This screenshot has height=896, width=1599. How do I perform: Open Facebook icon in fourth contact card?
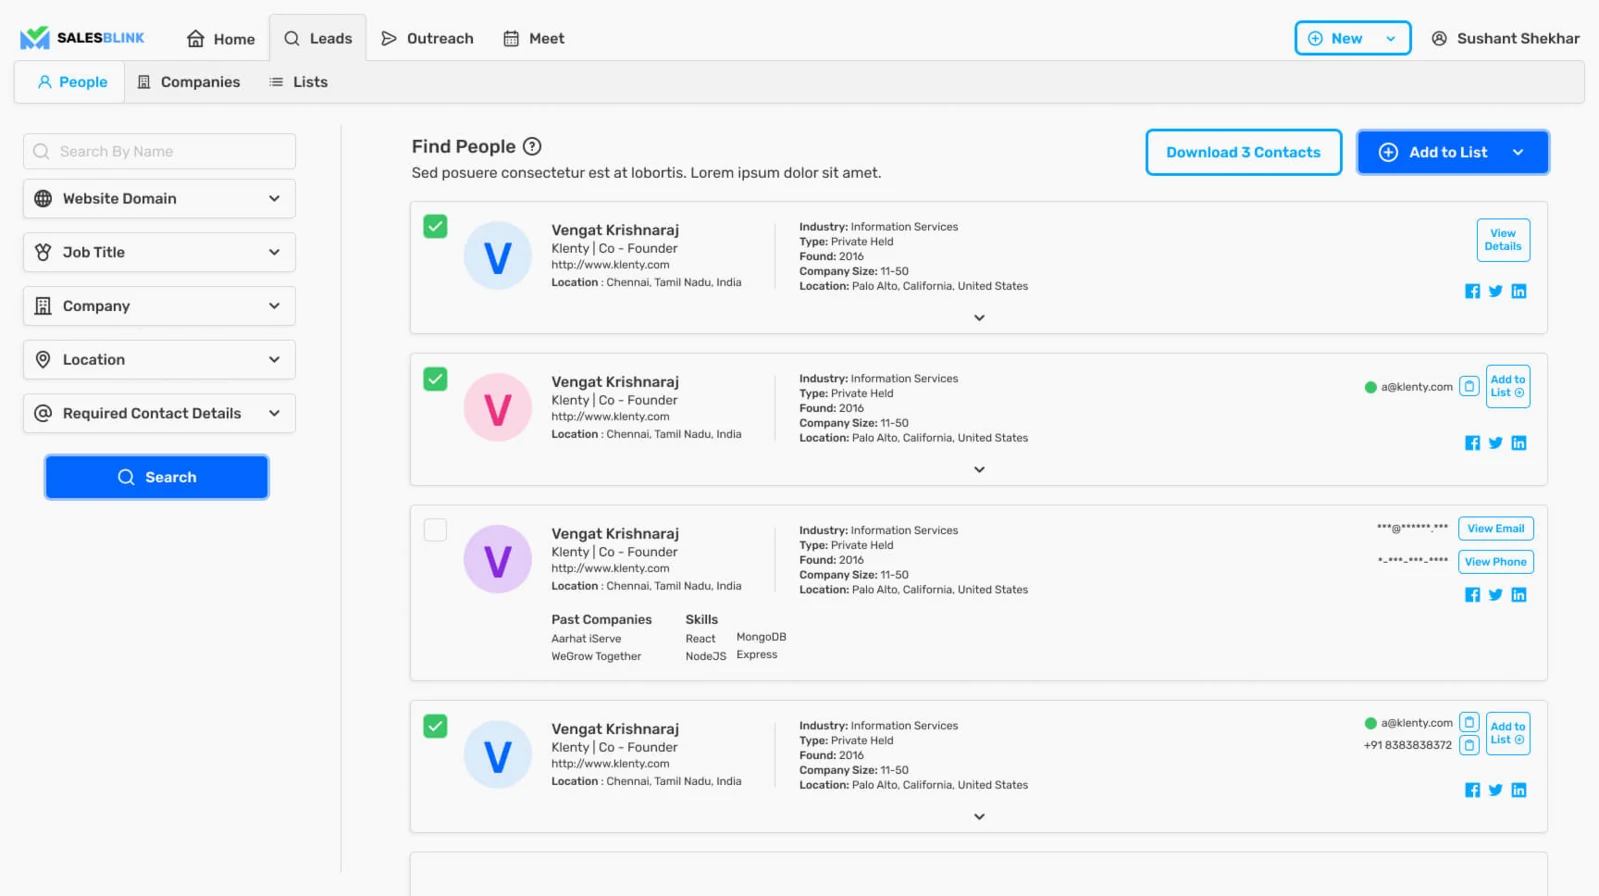1472,790
